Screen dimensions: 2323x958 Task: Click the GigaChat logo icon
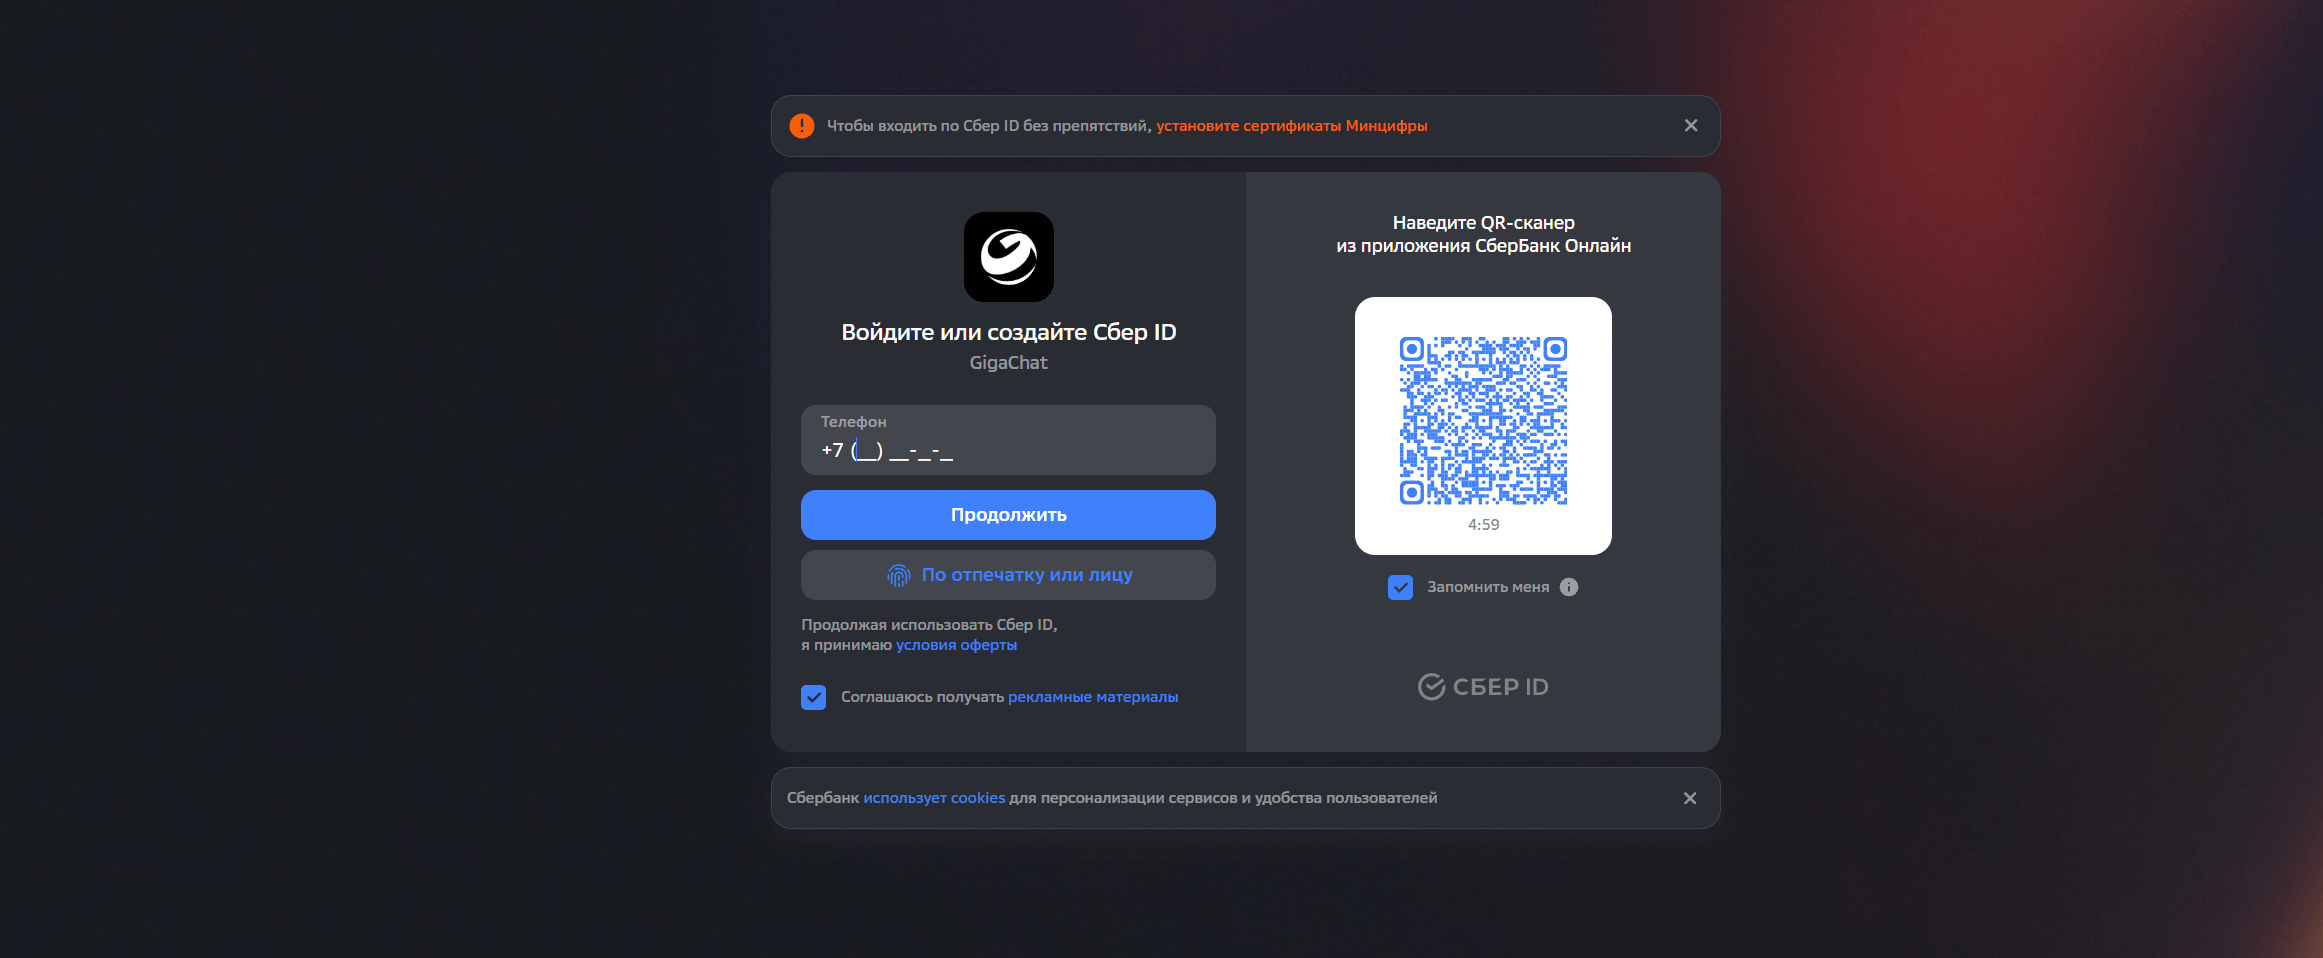point(1008,257)
